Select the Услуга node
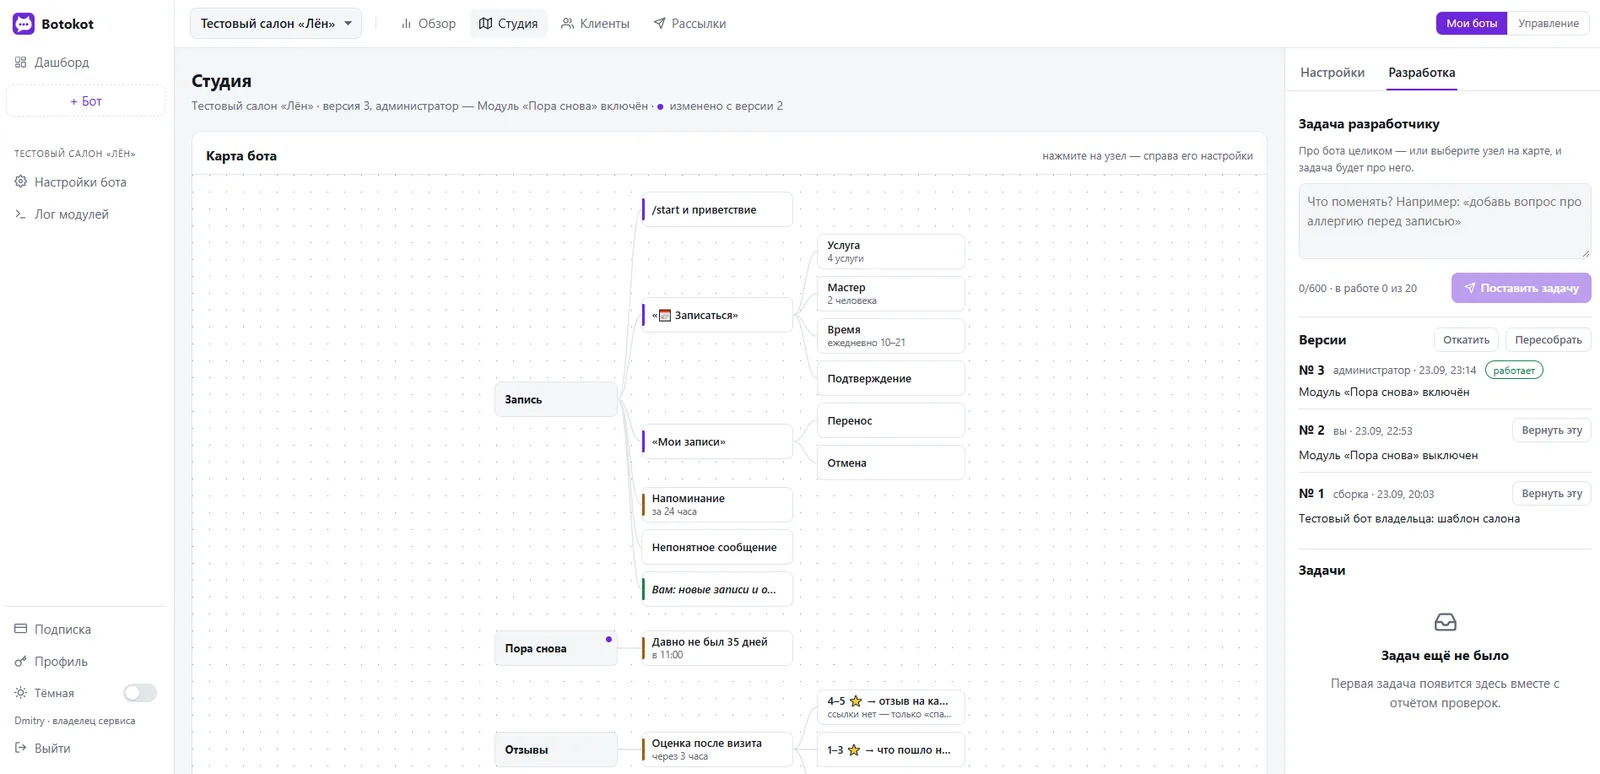The image size is (1600, 774). click(x=891, y=251)
